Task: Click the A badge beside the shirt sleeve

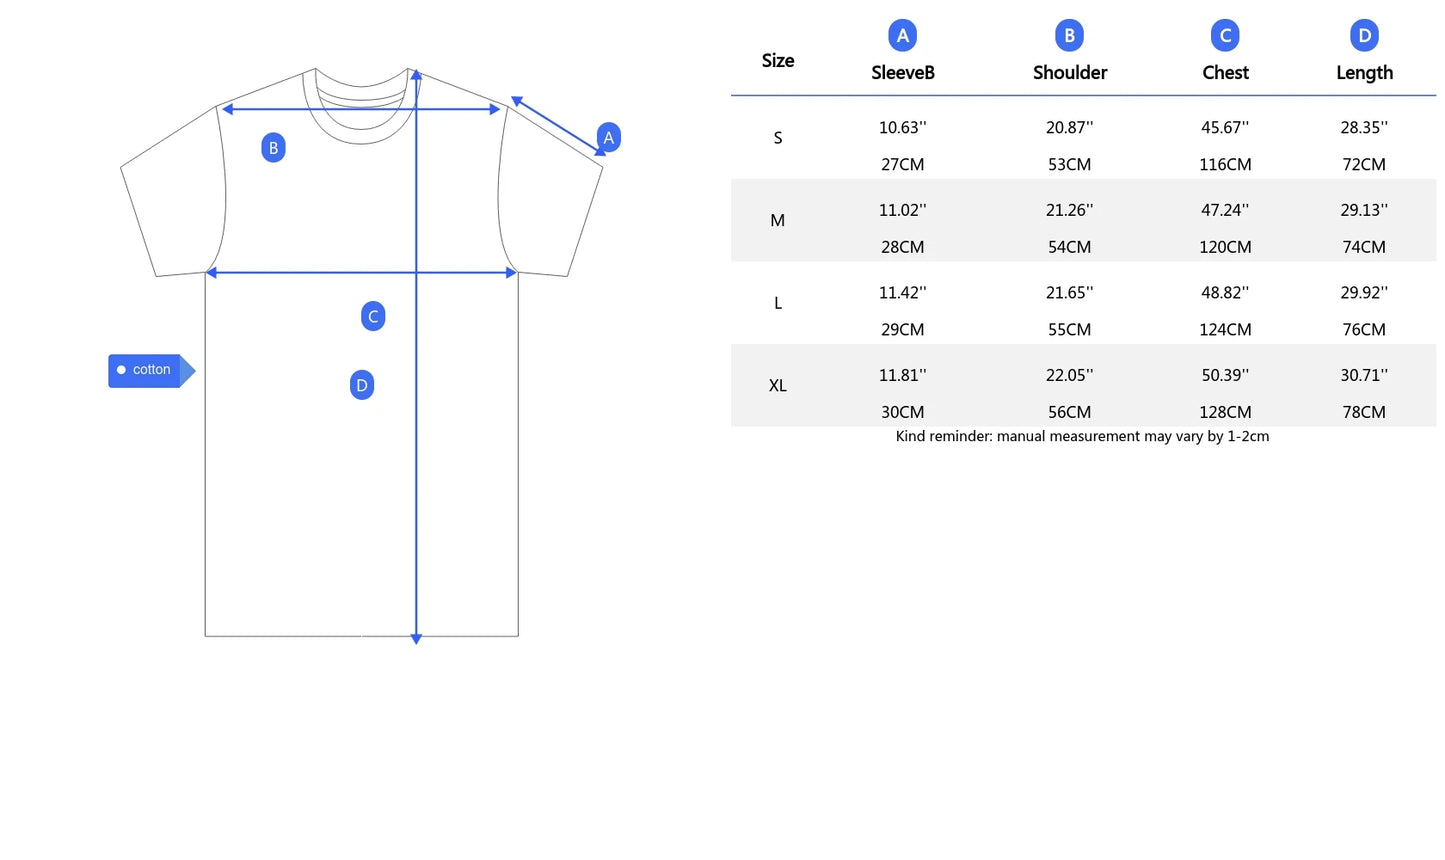Action: coord(608,138)
